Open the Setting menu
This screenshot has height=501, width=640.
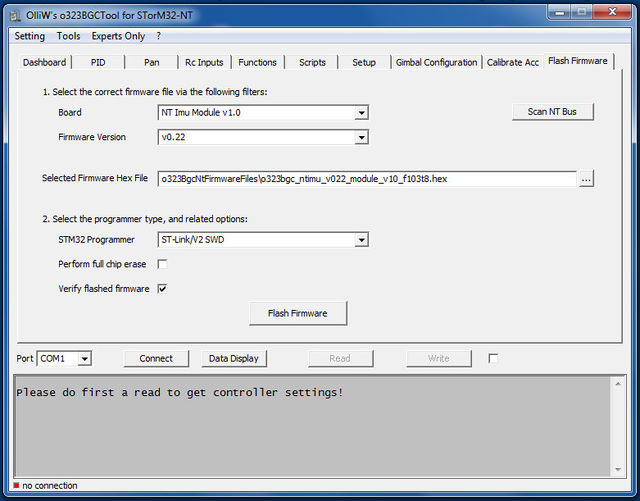29,36
